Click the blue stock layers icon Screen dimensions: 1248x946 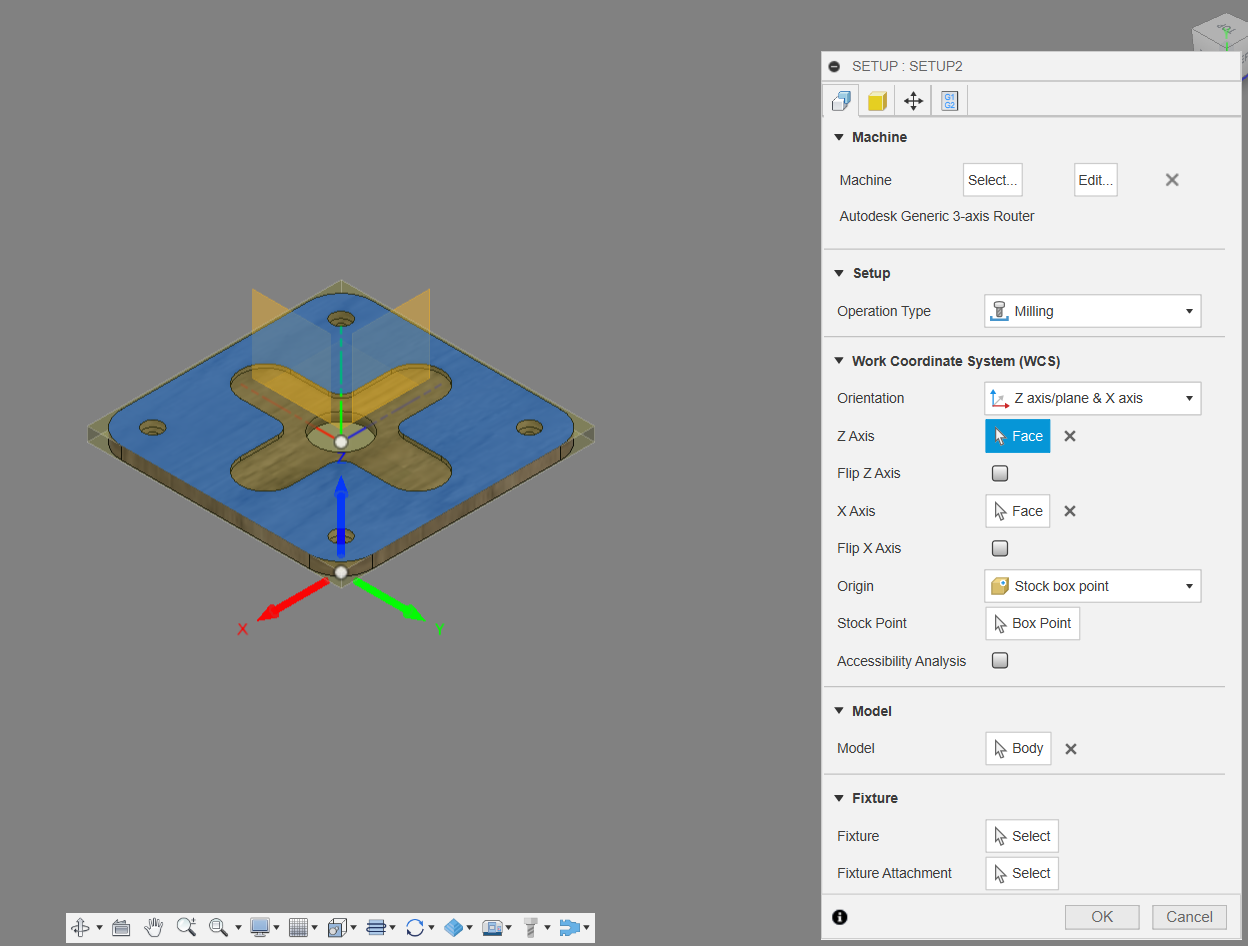(453, 928)
